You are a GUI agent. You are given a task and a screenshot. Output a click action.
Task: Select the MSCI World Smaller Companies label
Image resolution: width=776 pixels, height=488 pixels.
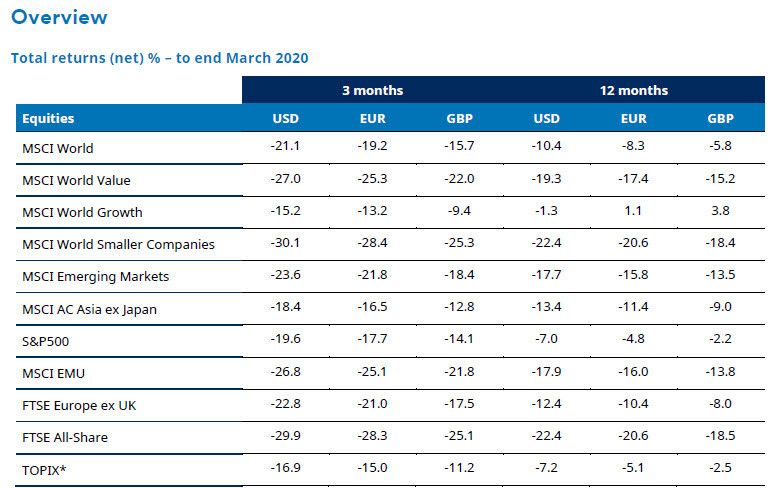click(118, 245)
